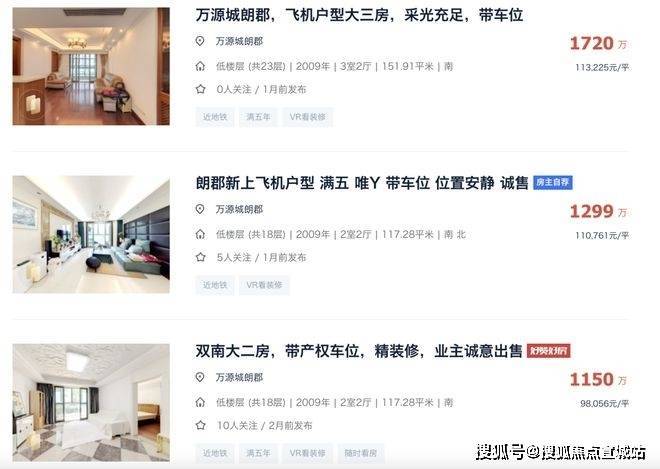Select 随时看房 tag on third listing
Screen dimensions: 660x469
coord(361,453)
